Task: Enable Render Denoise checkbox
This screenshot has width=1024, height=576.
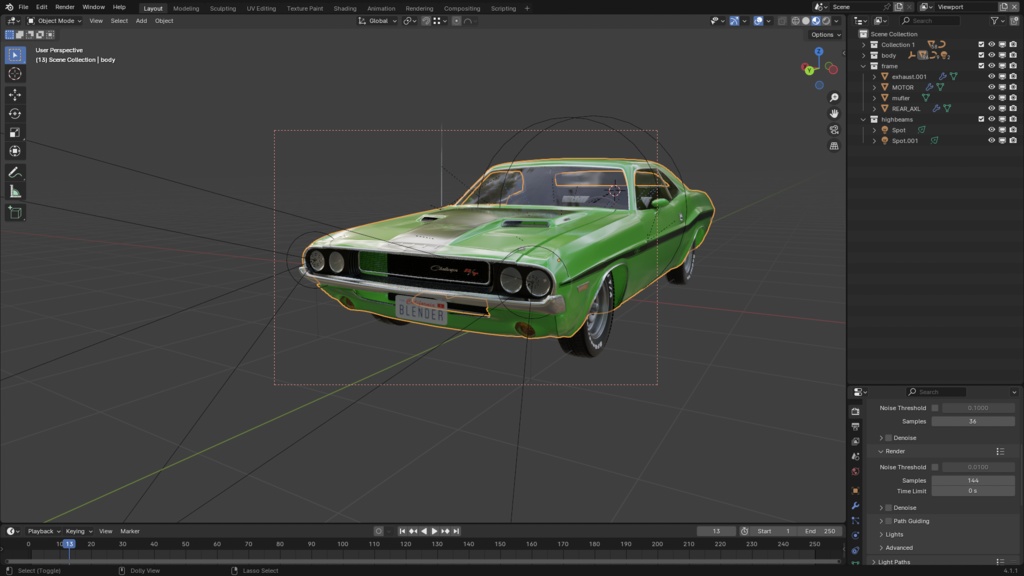Action: tap(889, 508)
